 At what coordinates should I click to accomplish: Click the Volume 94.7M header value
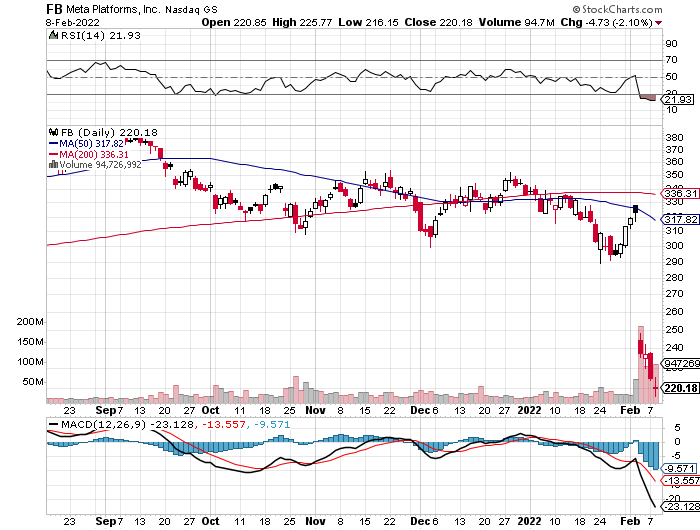[x=517, y=22]
